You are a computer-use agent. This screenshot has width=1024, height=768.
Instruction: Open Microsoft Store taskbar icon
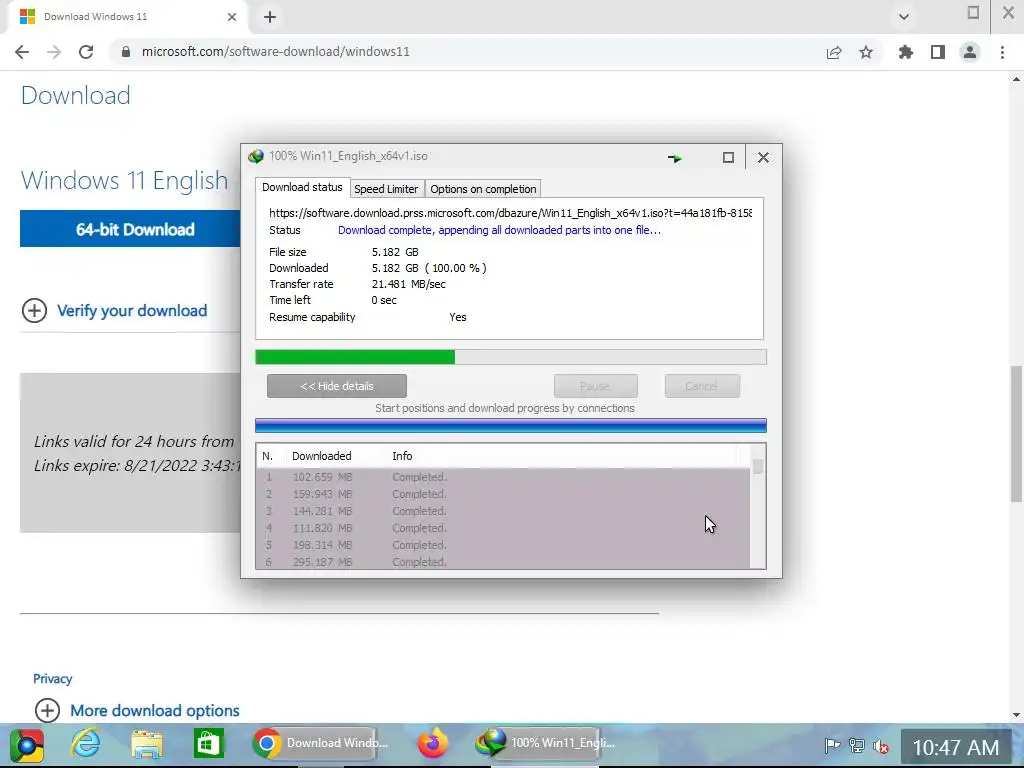point(208,743)
